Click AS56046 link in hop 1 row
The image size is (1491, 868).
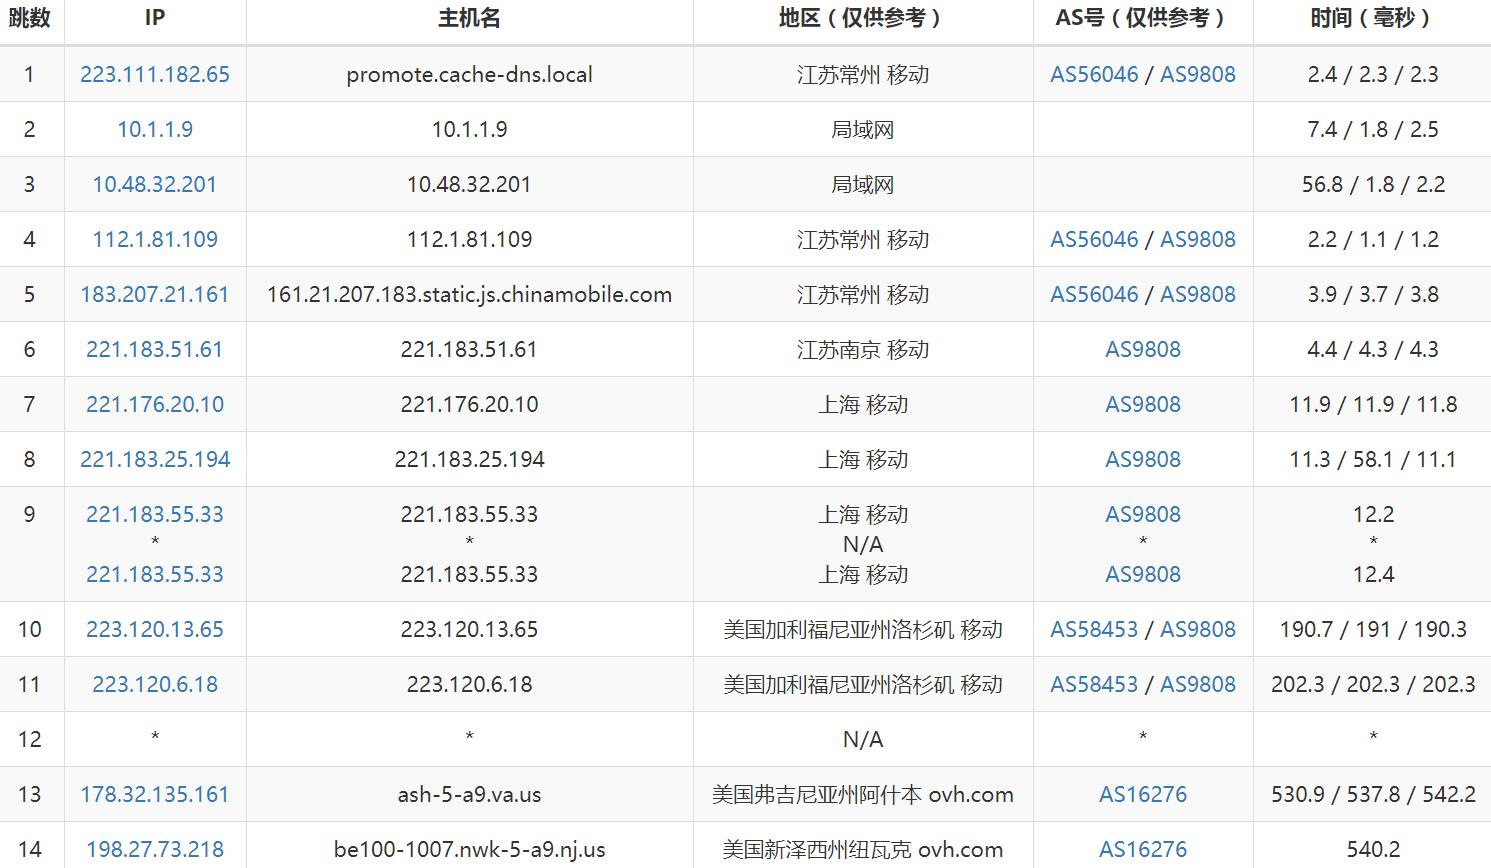pos(1094,74)
